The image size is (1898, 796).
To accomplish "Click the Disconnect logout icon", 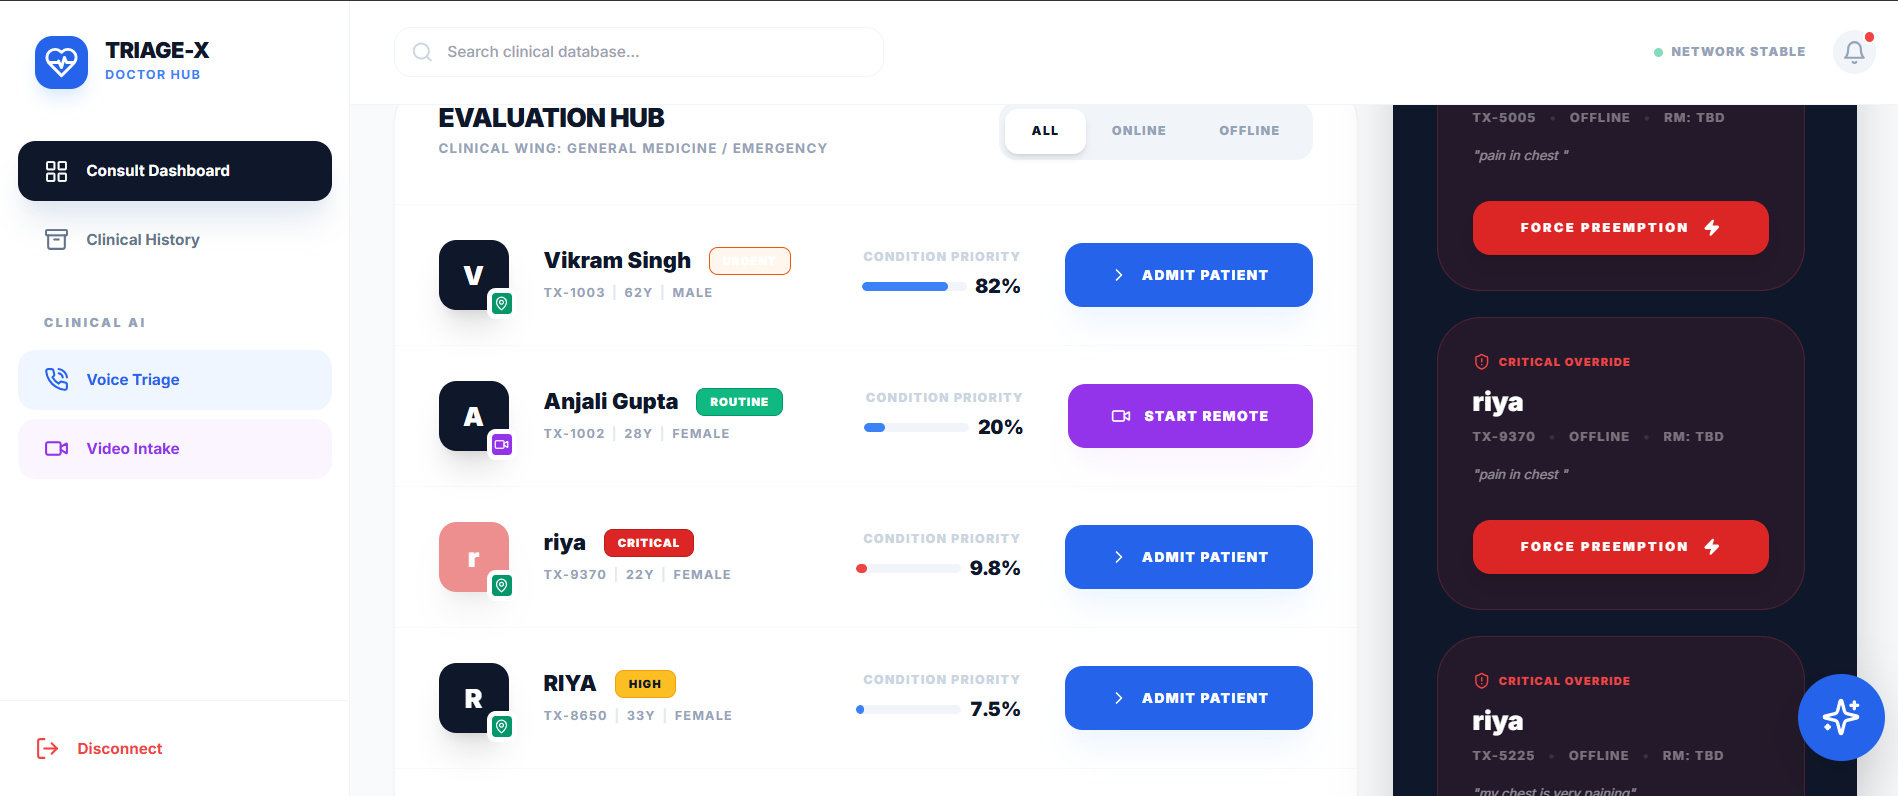I will pos(47,748).
